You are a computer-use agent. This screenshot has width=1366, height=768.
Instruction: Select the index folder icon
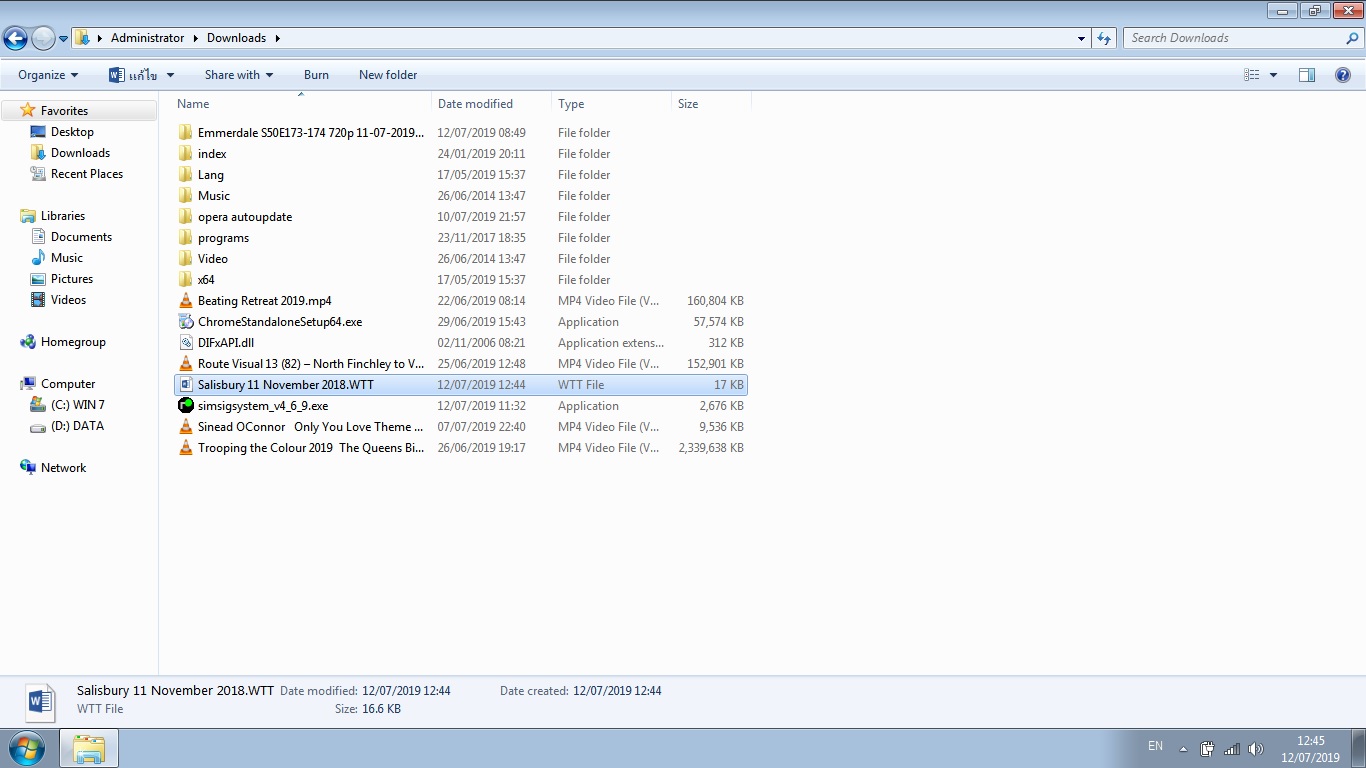tap(186, 154)
